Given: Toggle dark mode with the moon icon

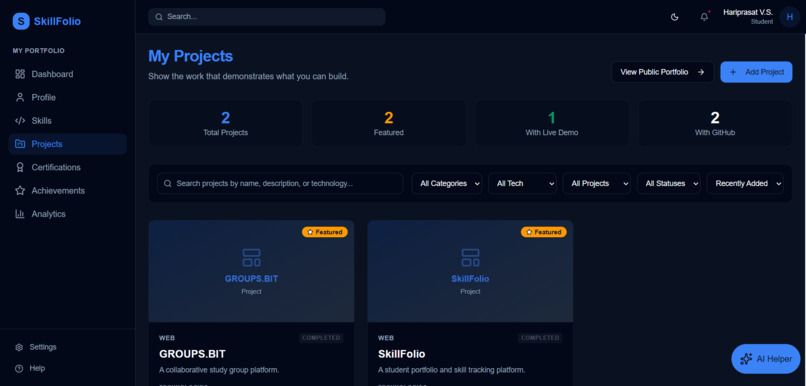Looking at the screenshot, I should click(x=675, y=17).
